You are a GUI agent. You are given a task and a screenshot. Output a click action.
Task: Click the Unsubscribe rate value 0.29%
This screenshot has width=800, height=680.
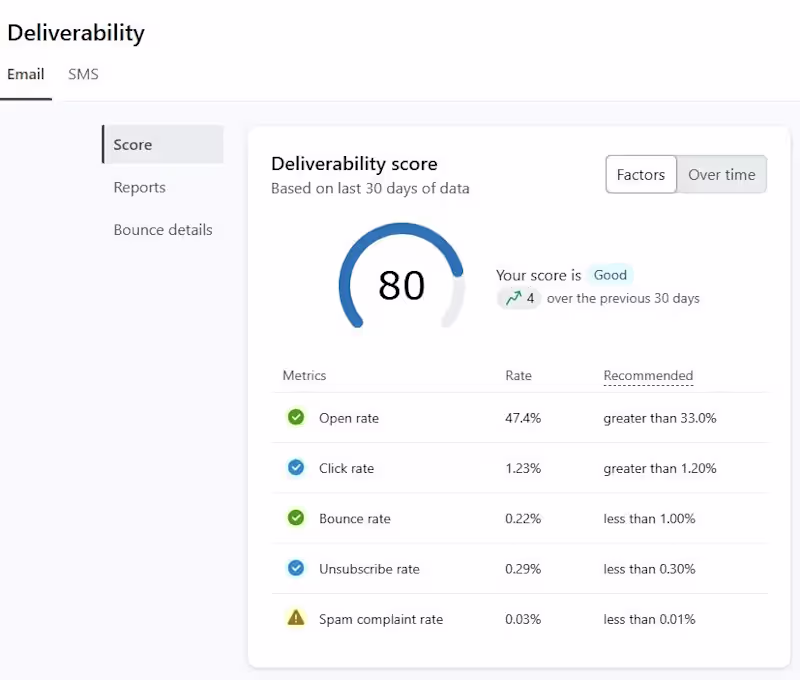[x=523, y=569]
